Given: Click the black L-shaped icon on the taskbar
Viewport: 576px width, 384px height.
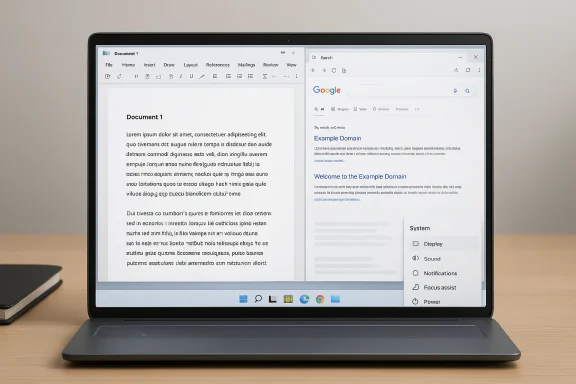Looking at the screenshot, I should coord(273,299).
